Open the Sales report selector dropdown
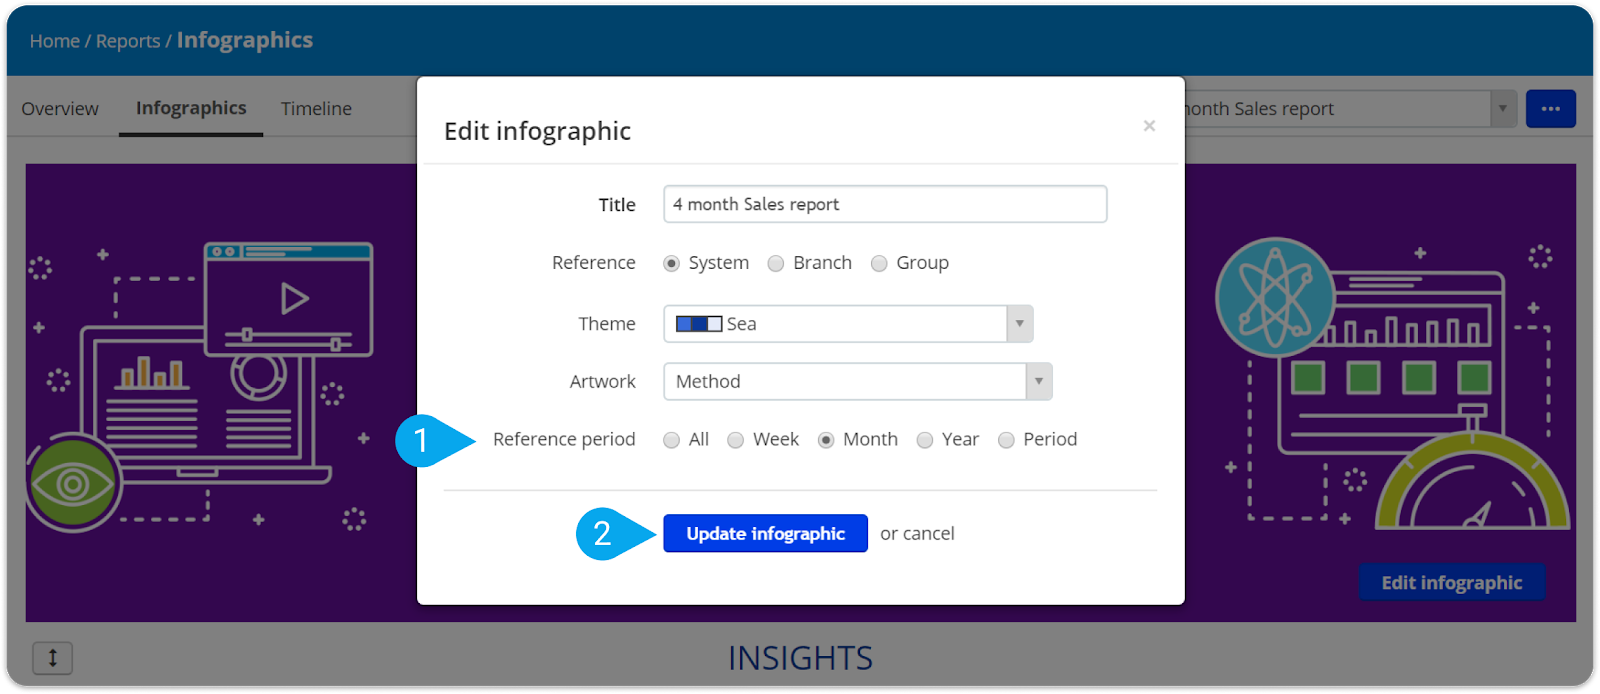1600x694 pixels. click(1502, 109)
